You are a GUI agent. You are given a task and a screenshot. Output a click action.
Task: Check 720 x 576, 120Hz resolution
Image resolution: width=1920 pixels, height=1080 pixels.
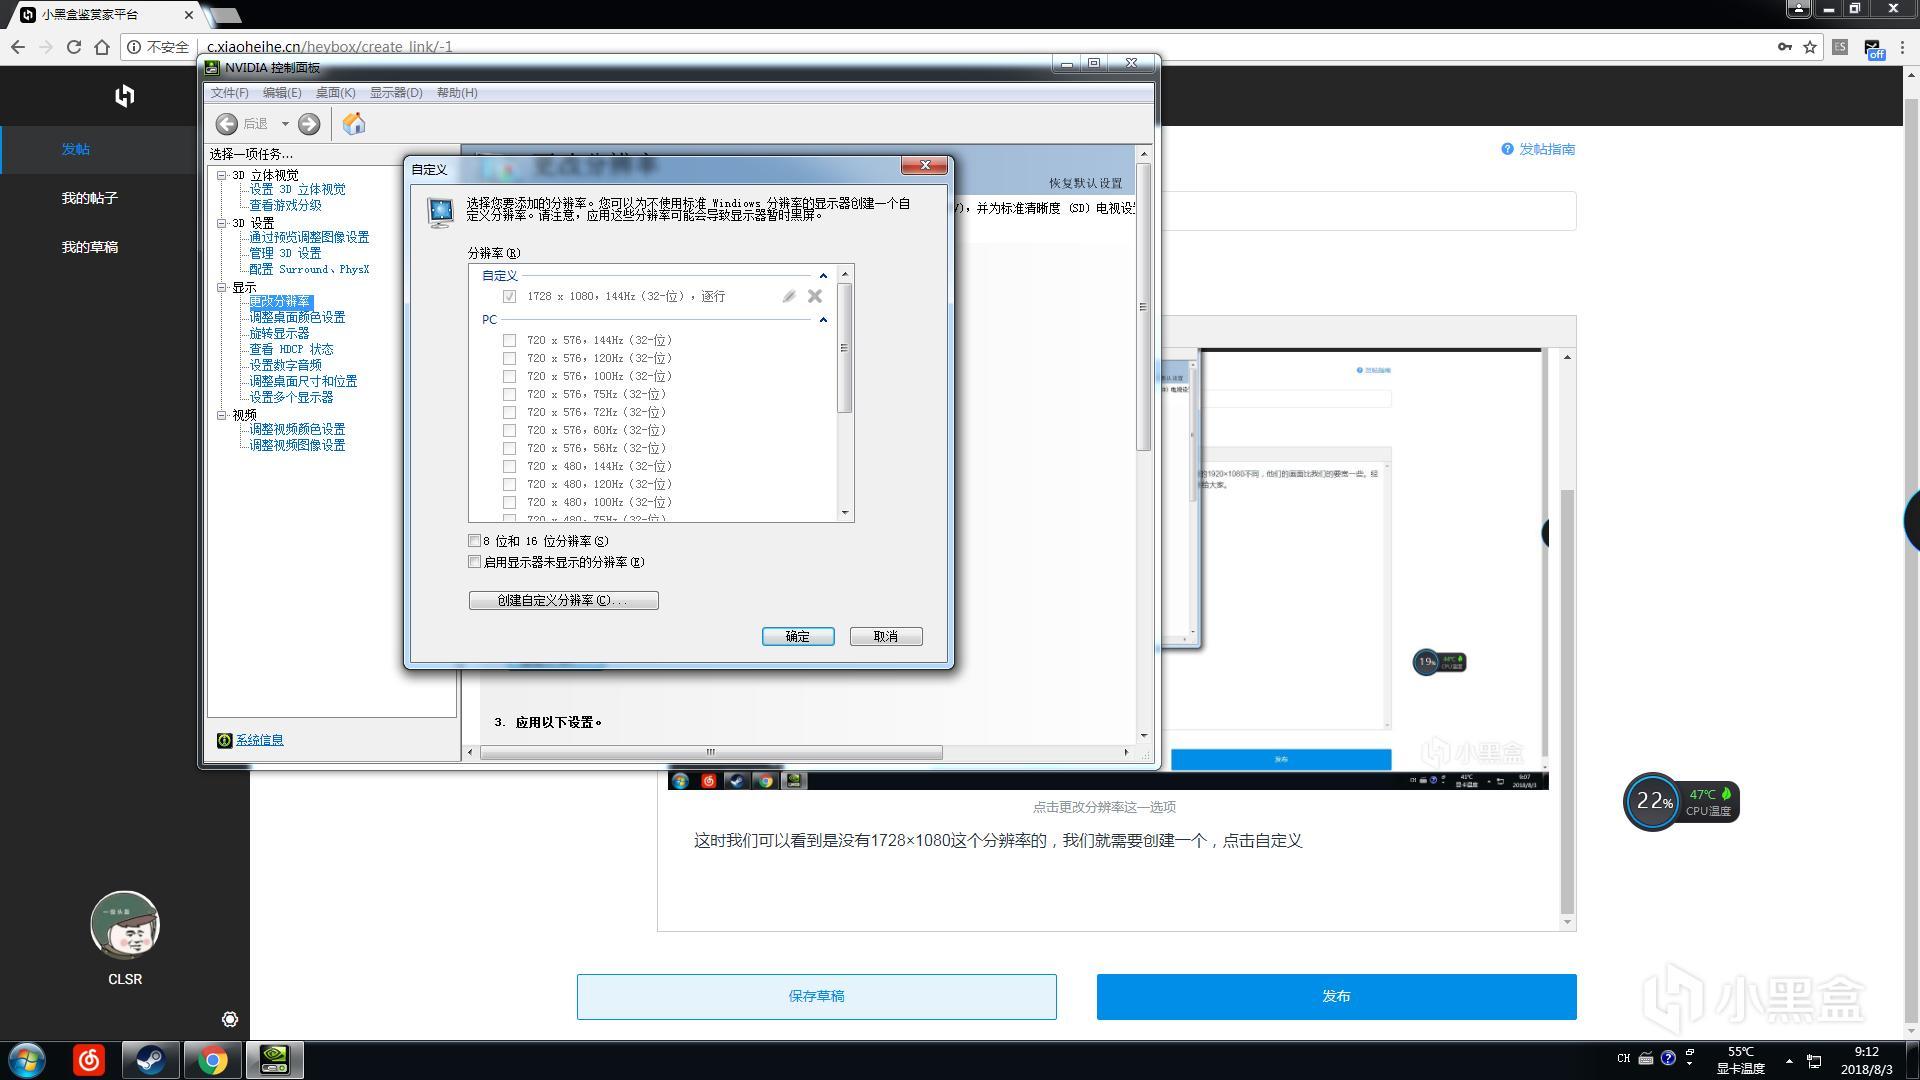510,358
